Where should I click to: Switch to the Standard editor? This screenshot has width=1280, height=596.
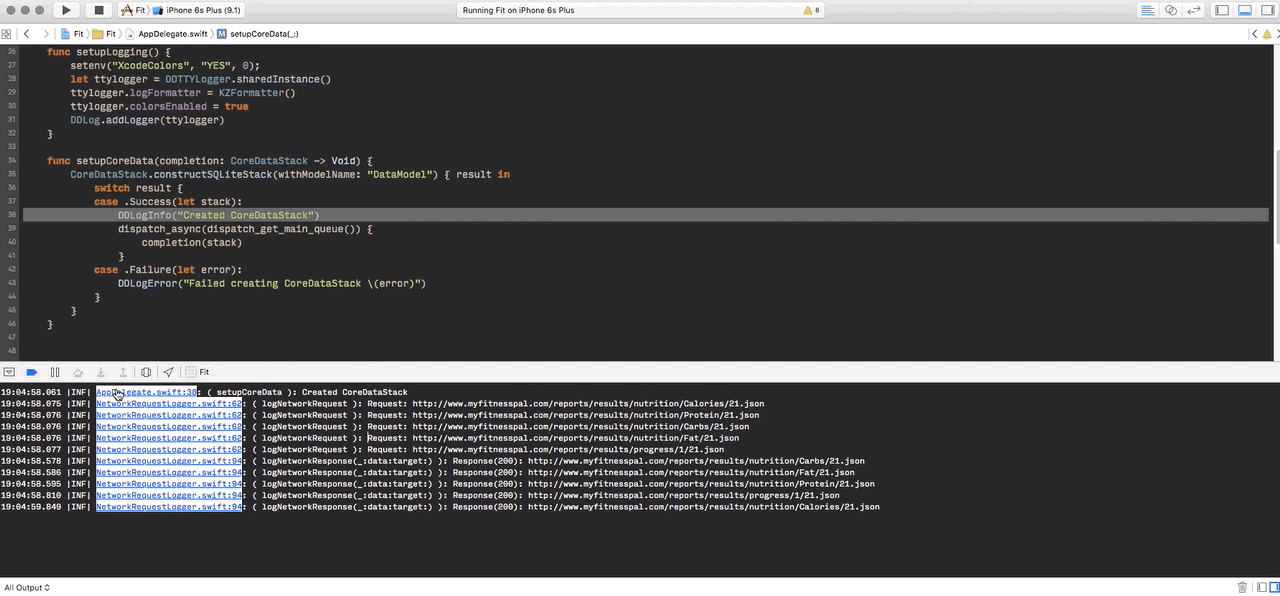click(1147, 10)
